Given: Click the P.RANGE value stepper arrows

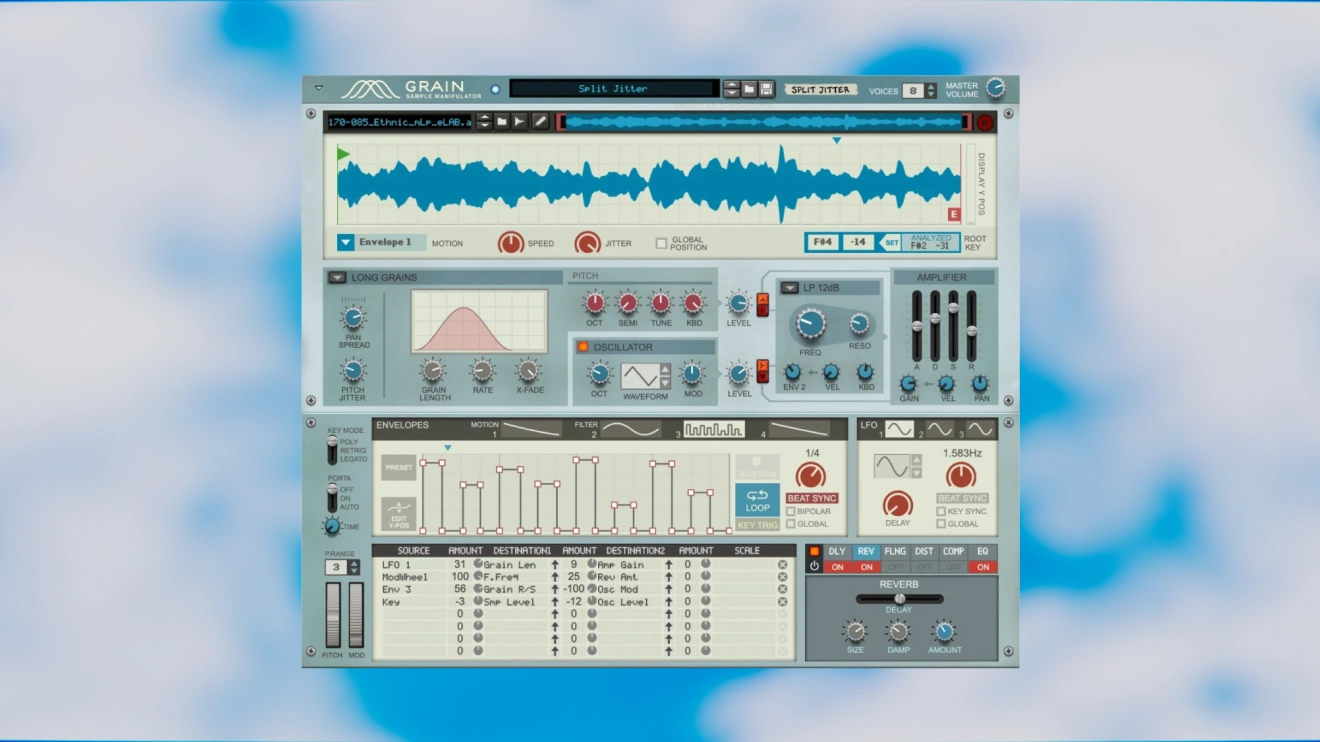Looking at the screenshot, I should coord(353,567).
